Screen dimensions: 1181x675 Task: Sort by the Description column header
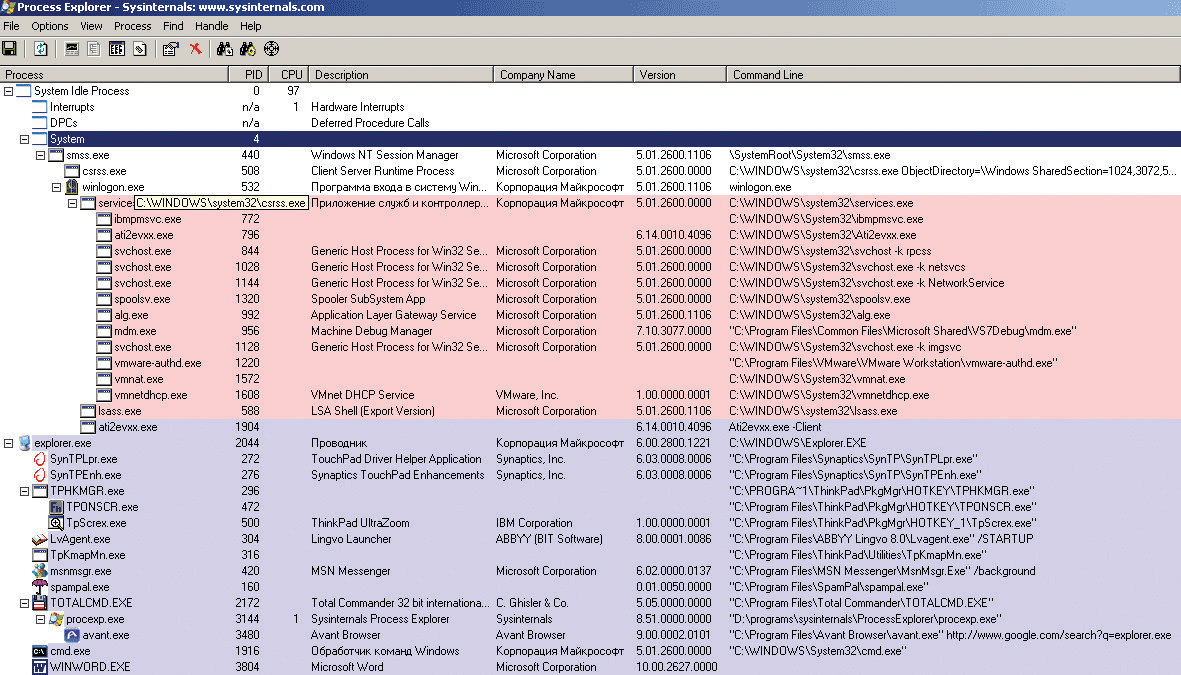[x=401, y=75]
